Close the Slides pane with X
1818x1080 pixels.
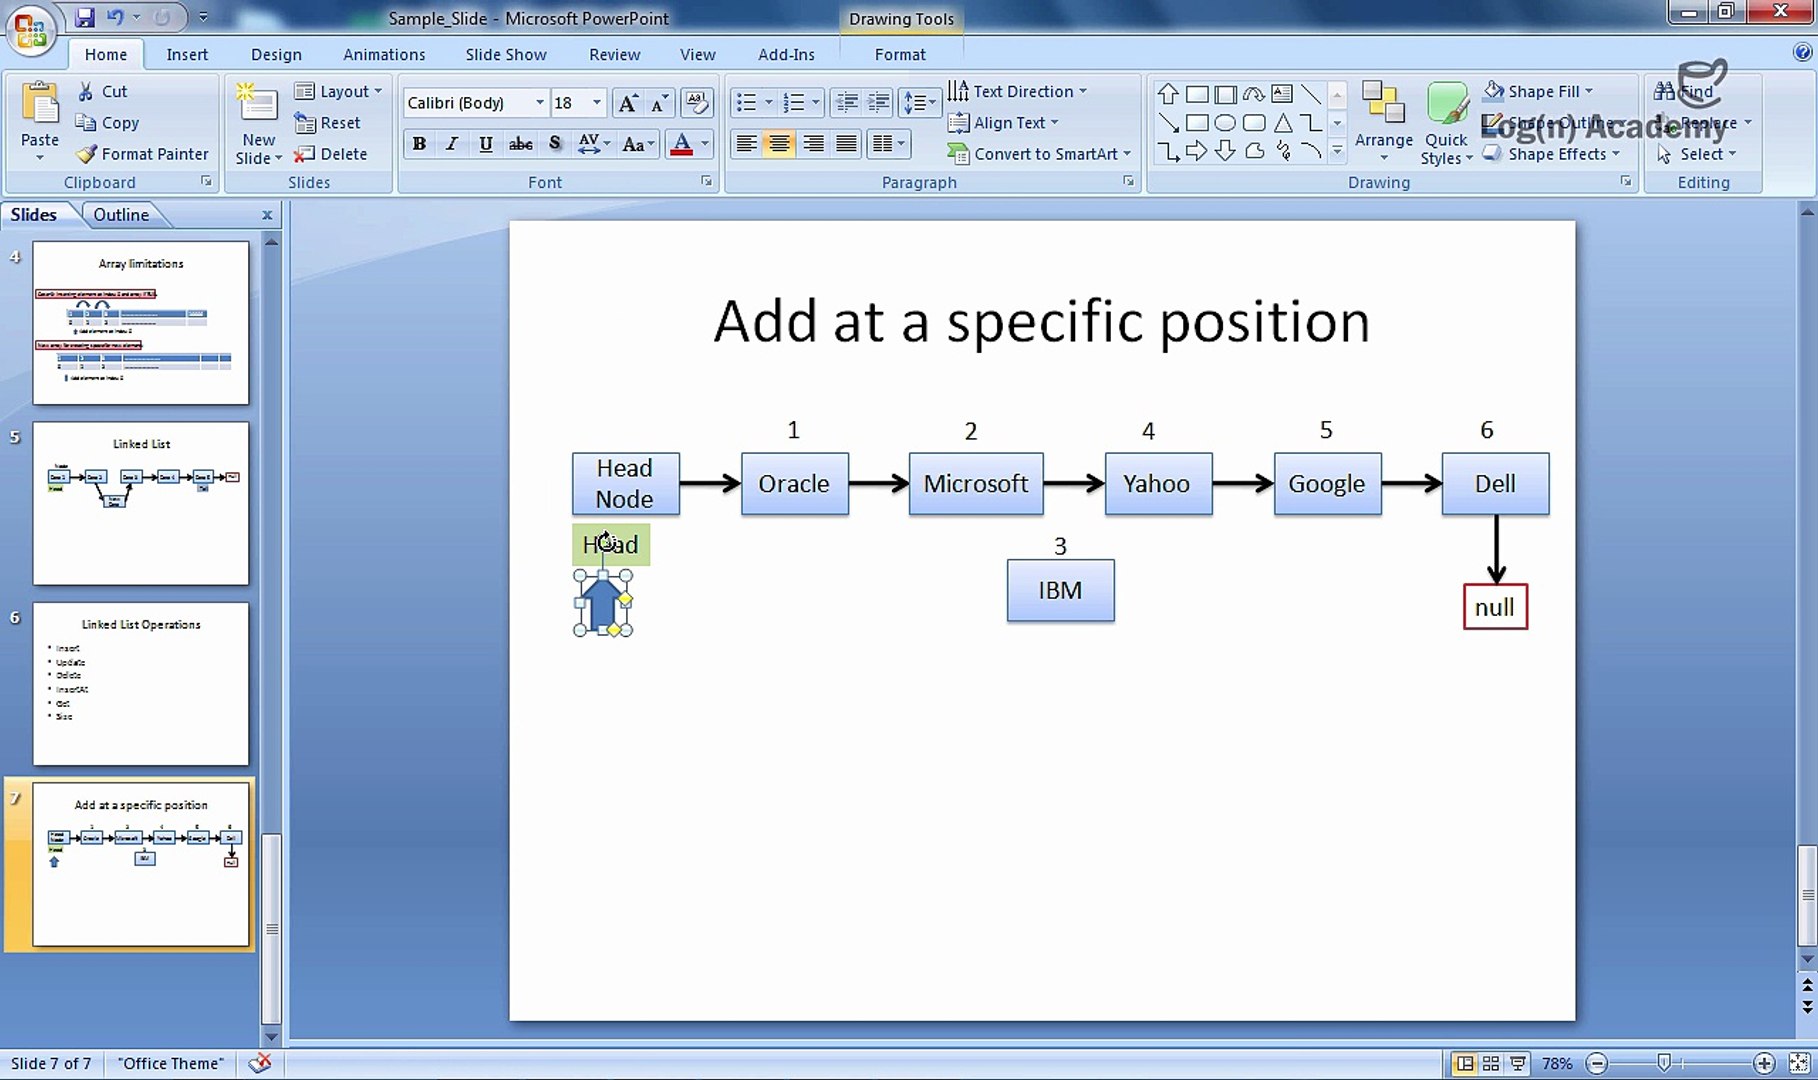tap(267, 214)
